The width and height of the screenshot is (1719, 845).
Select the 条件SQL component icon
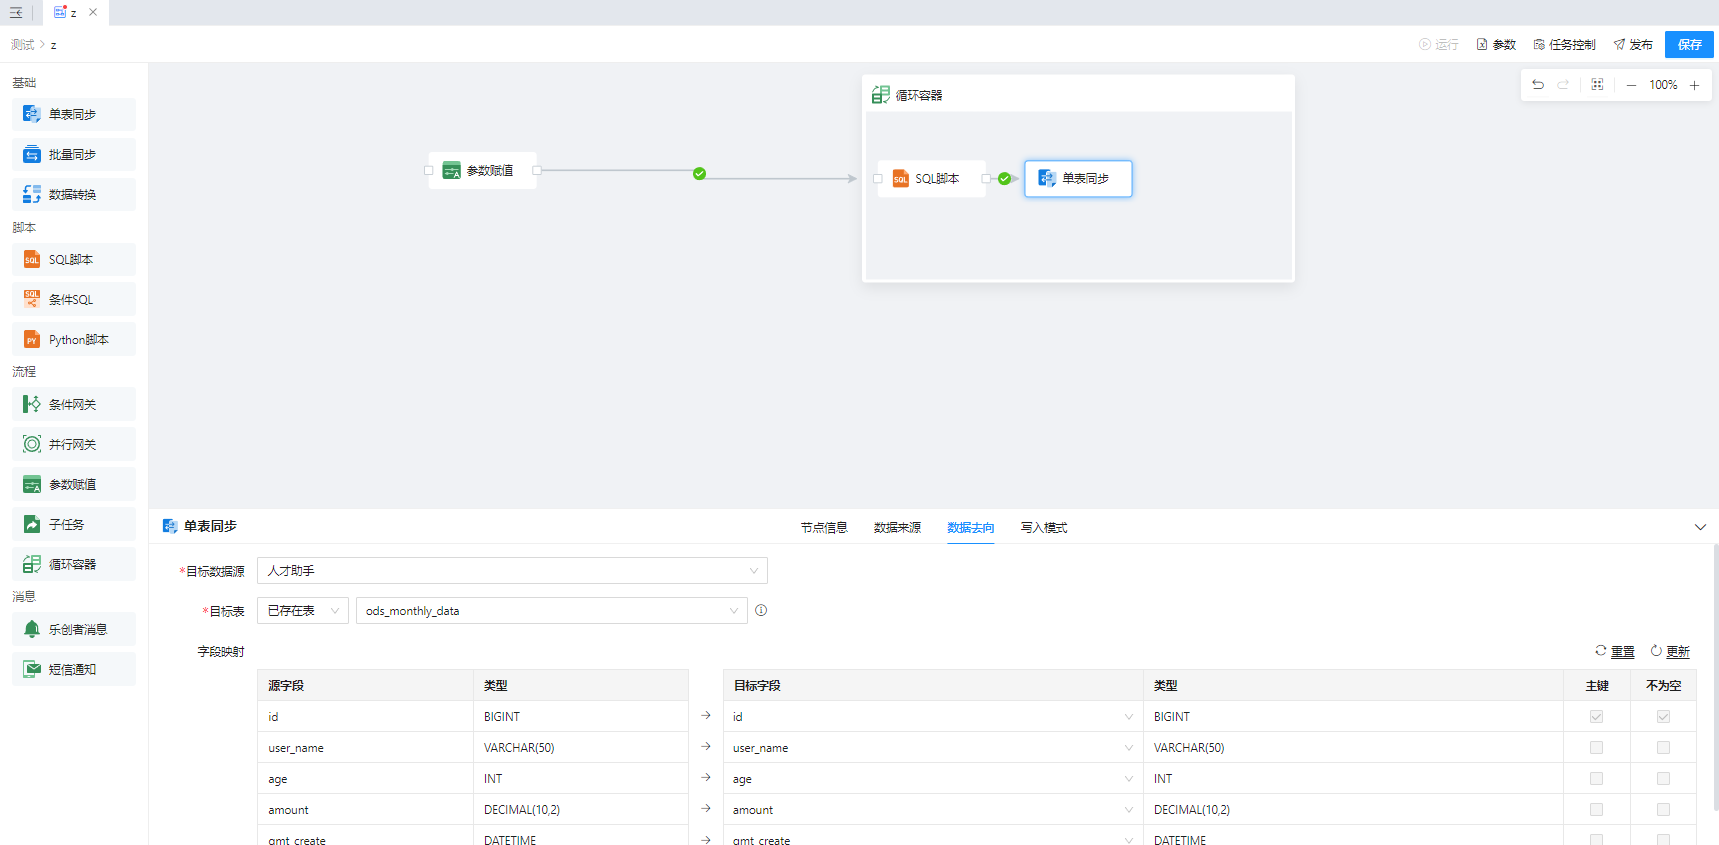[x=32, y=299]
